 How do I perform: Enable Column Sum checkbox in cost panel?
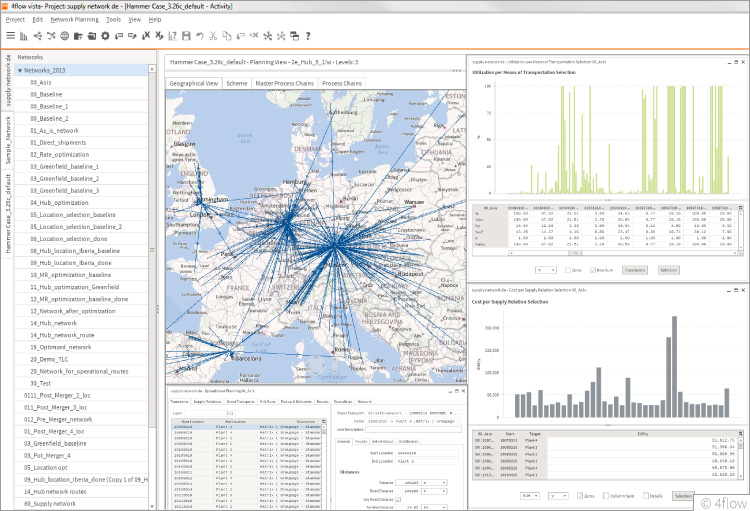(608, 495)
